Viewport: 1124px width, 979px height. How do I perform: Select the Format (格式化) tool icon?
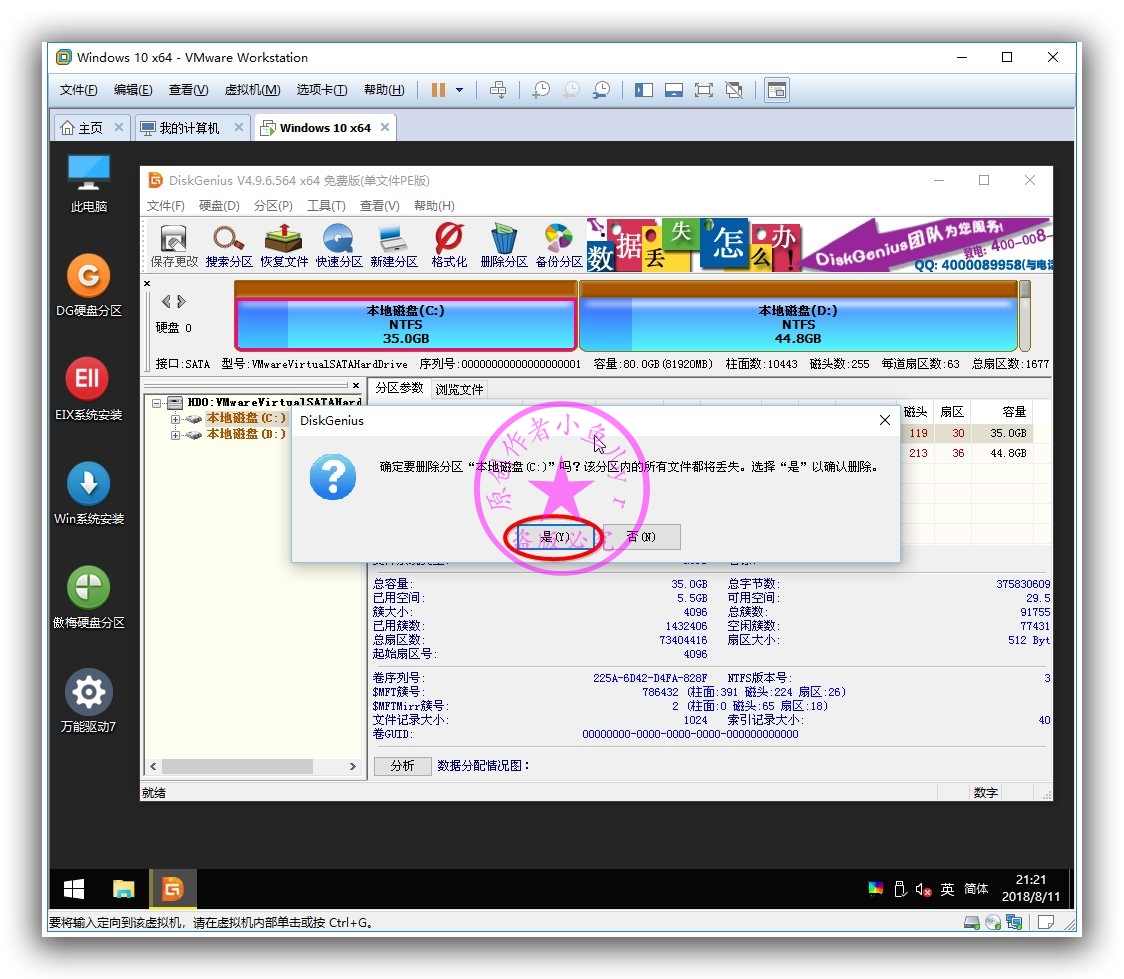coord(449,245)
